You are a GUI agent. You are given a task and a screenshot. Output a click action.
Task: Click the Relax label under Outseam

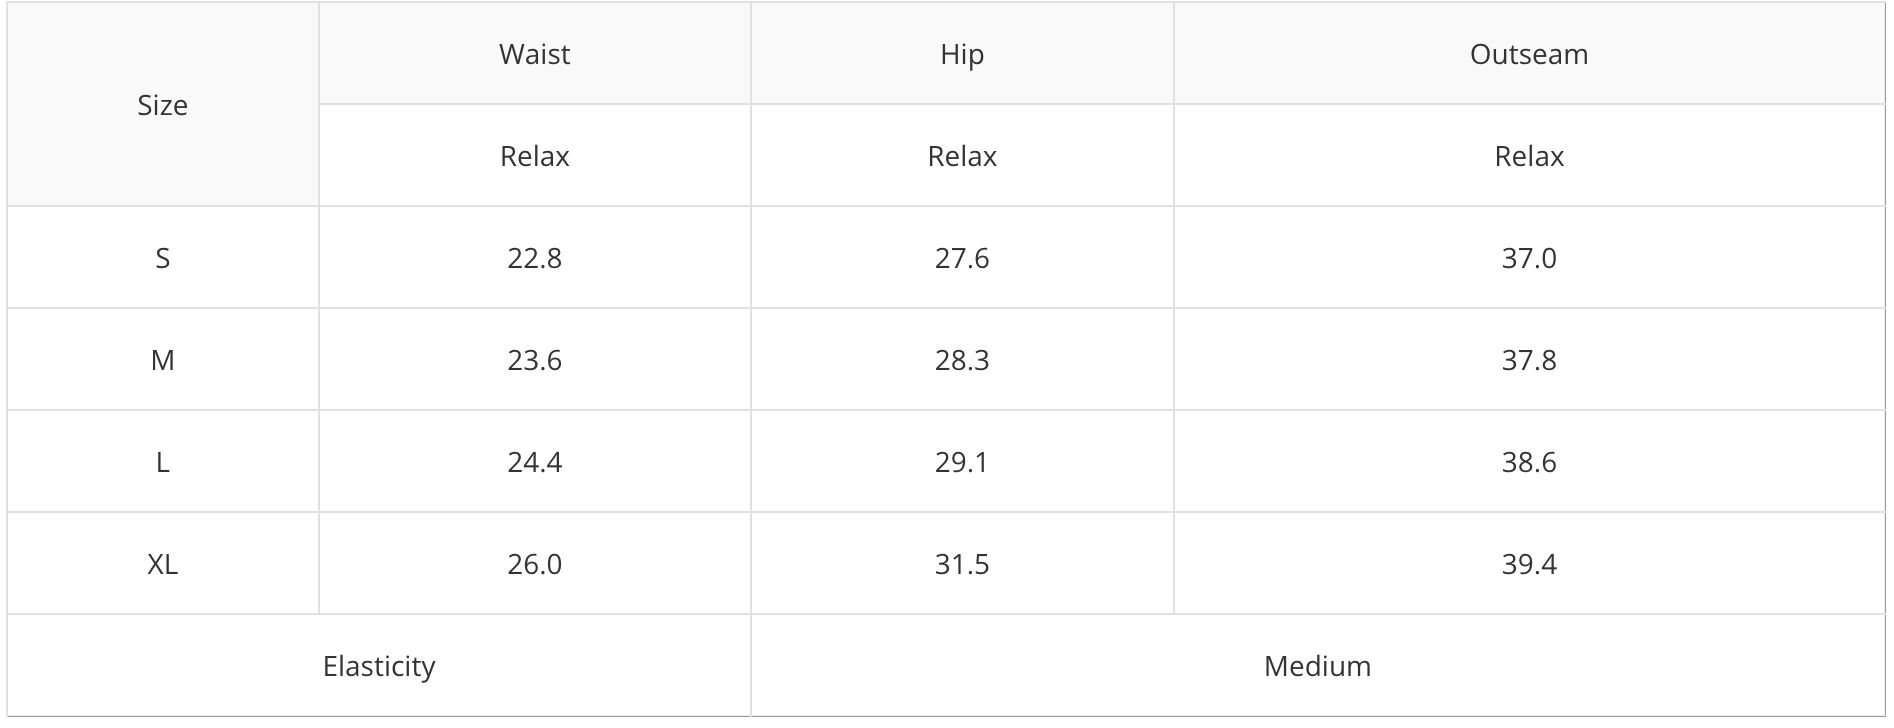tap(1528, 156)
